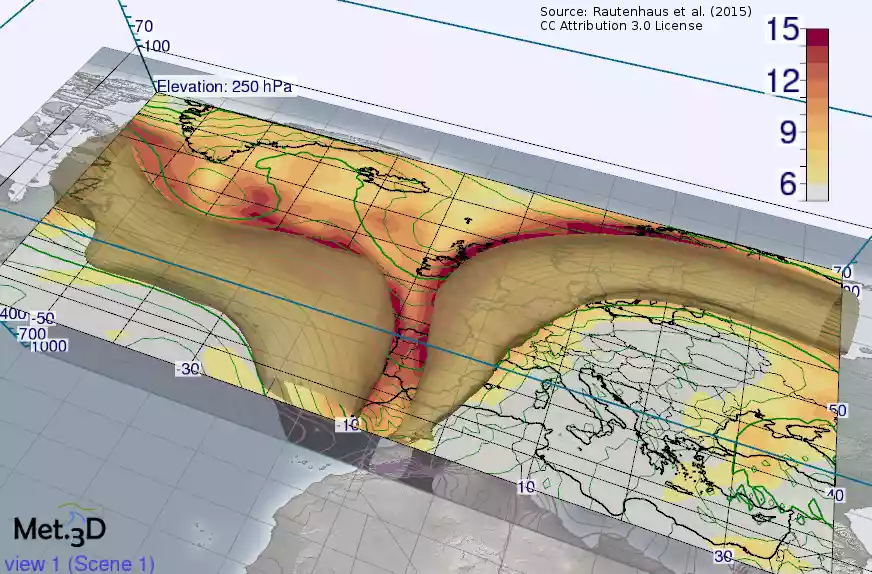Click the "Elevation: 250 hPa" label

tap(224, 87)
